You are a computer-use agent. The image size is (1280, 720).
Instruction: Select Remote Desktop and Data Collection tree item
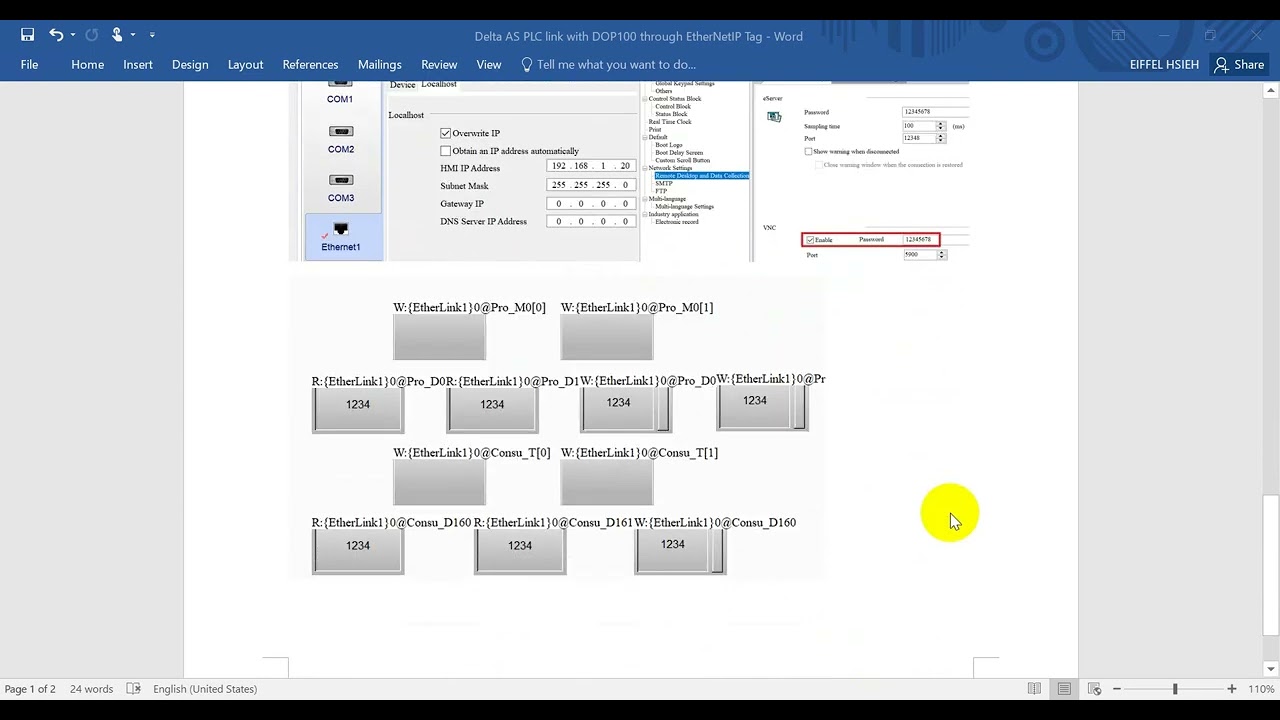click(702, 176)
